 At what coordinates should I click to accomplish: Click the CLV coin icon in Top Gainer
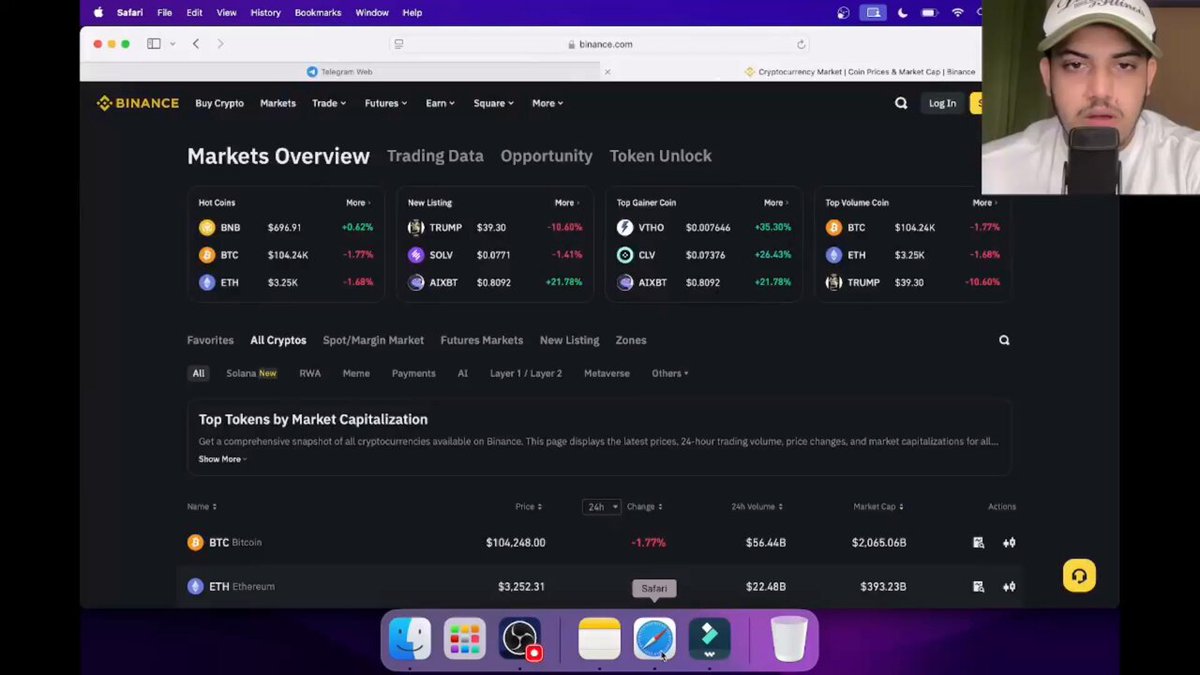pyautogui.click(x=625, y=255)
